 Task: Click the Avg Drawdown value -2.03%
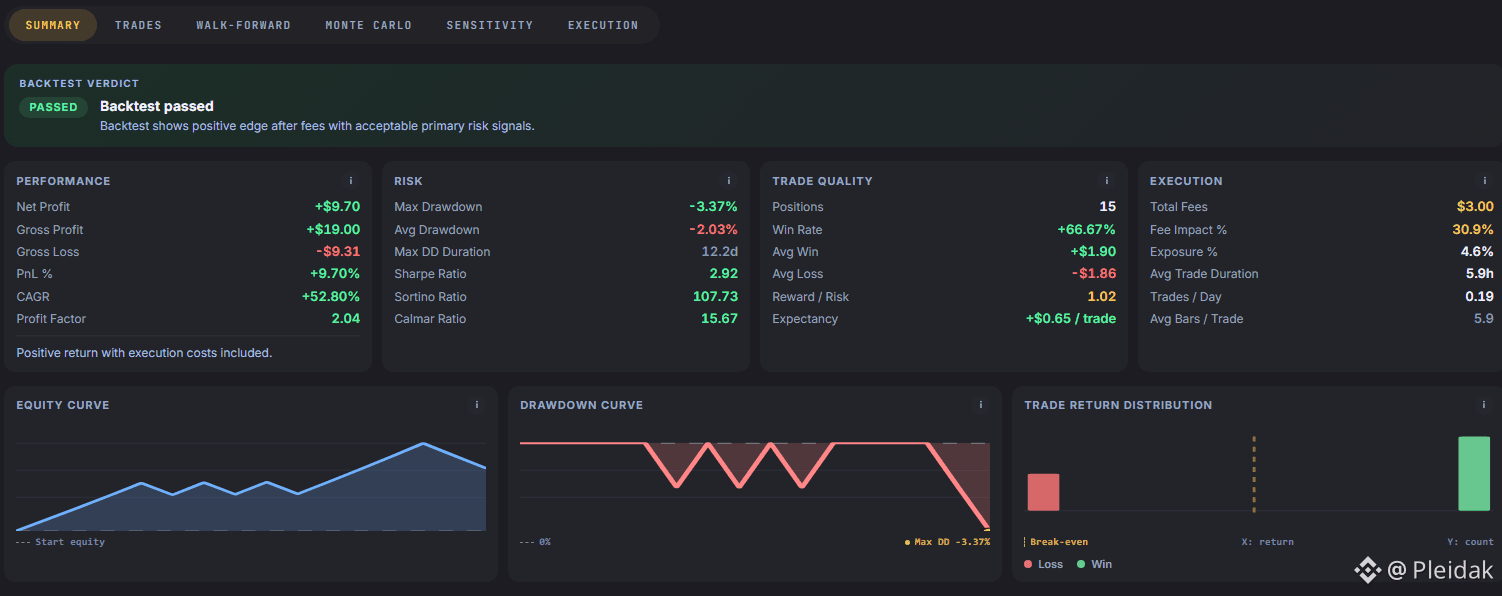(713, 230)
